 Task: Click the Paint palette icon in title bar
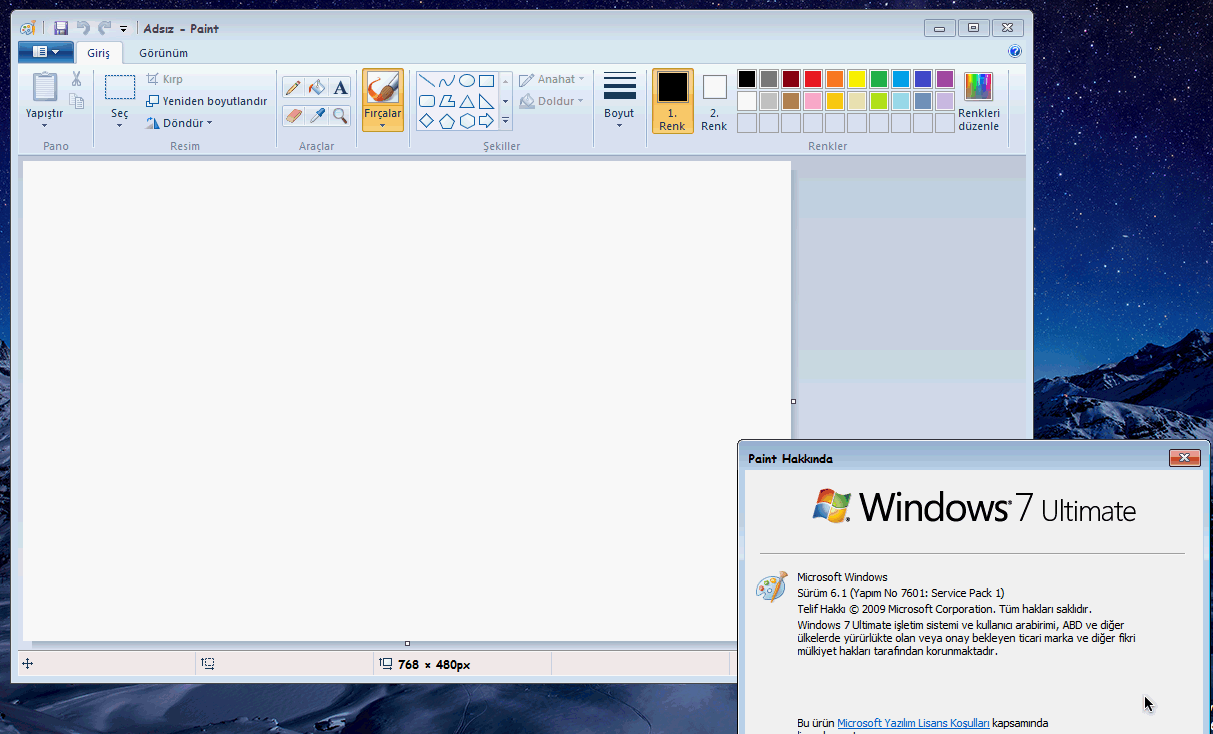(x=28, y=28)
